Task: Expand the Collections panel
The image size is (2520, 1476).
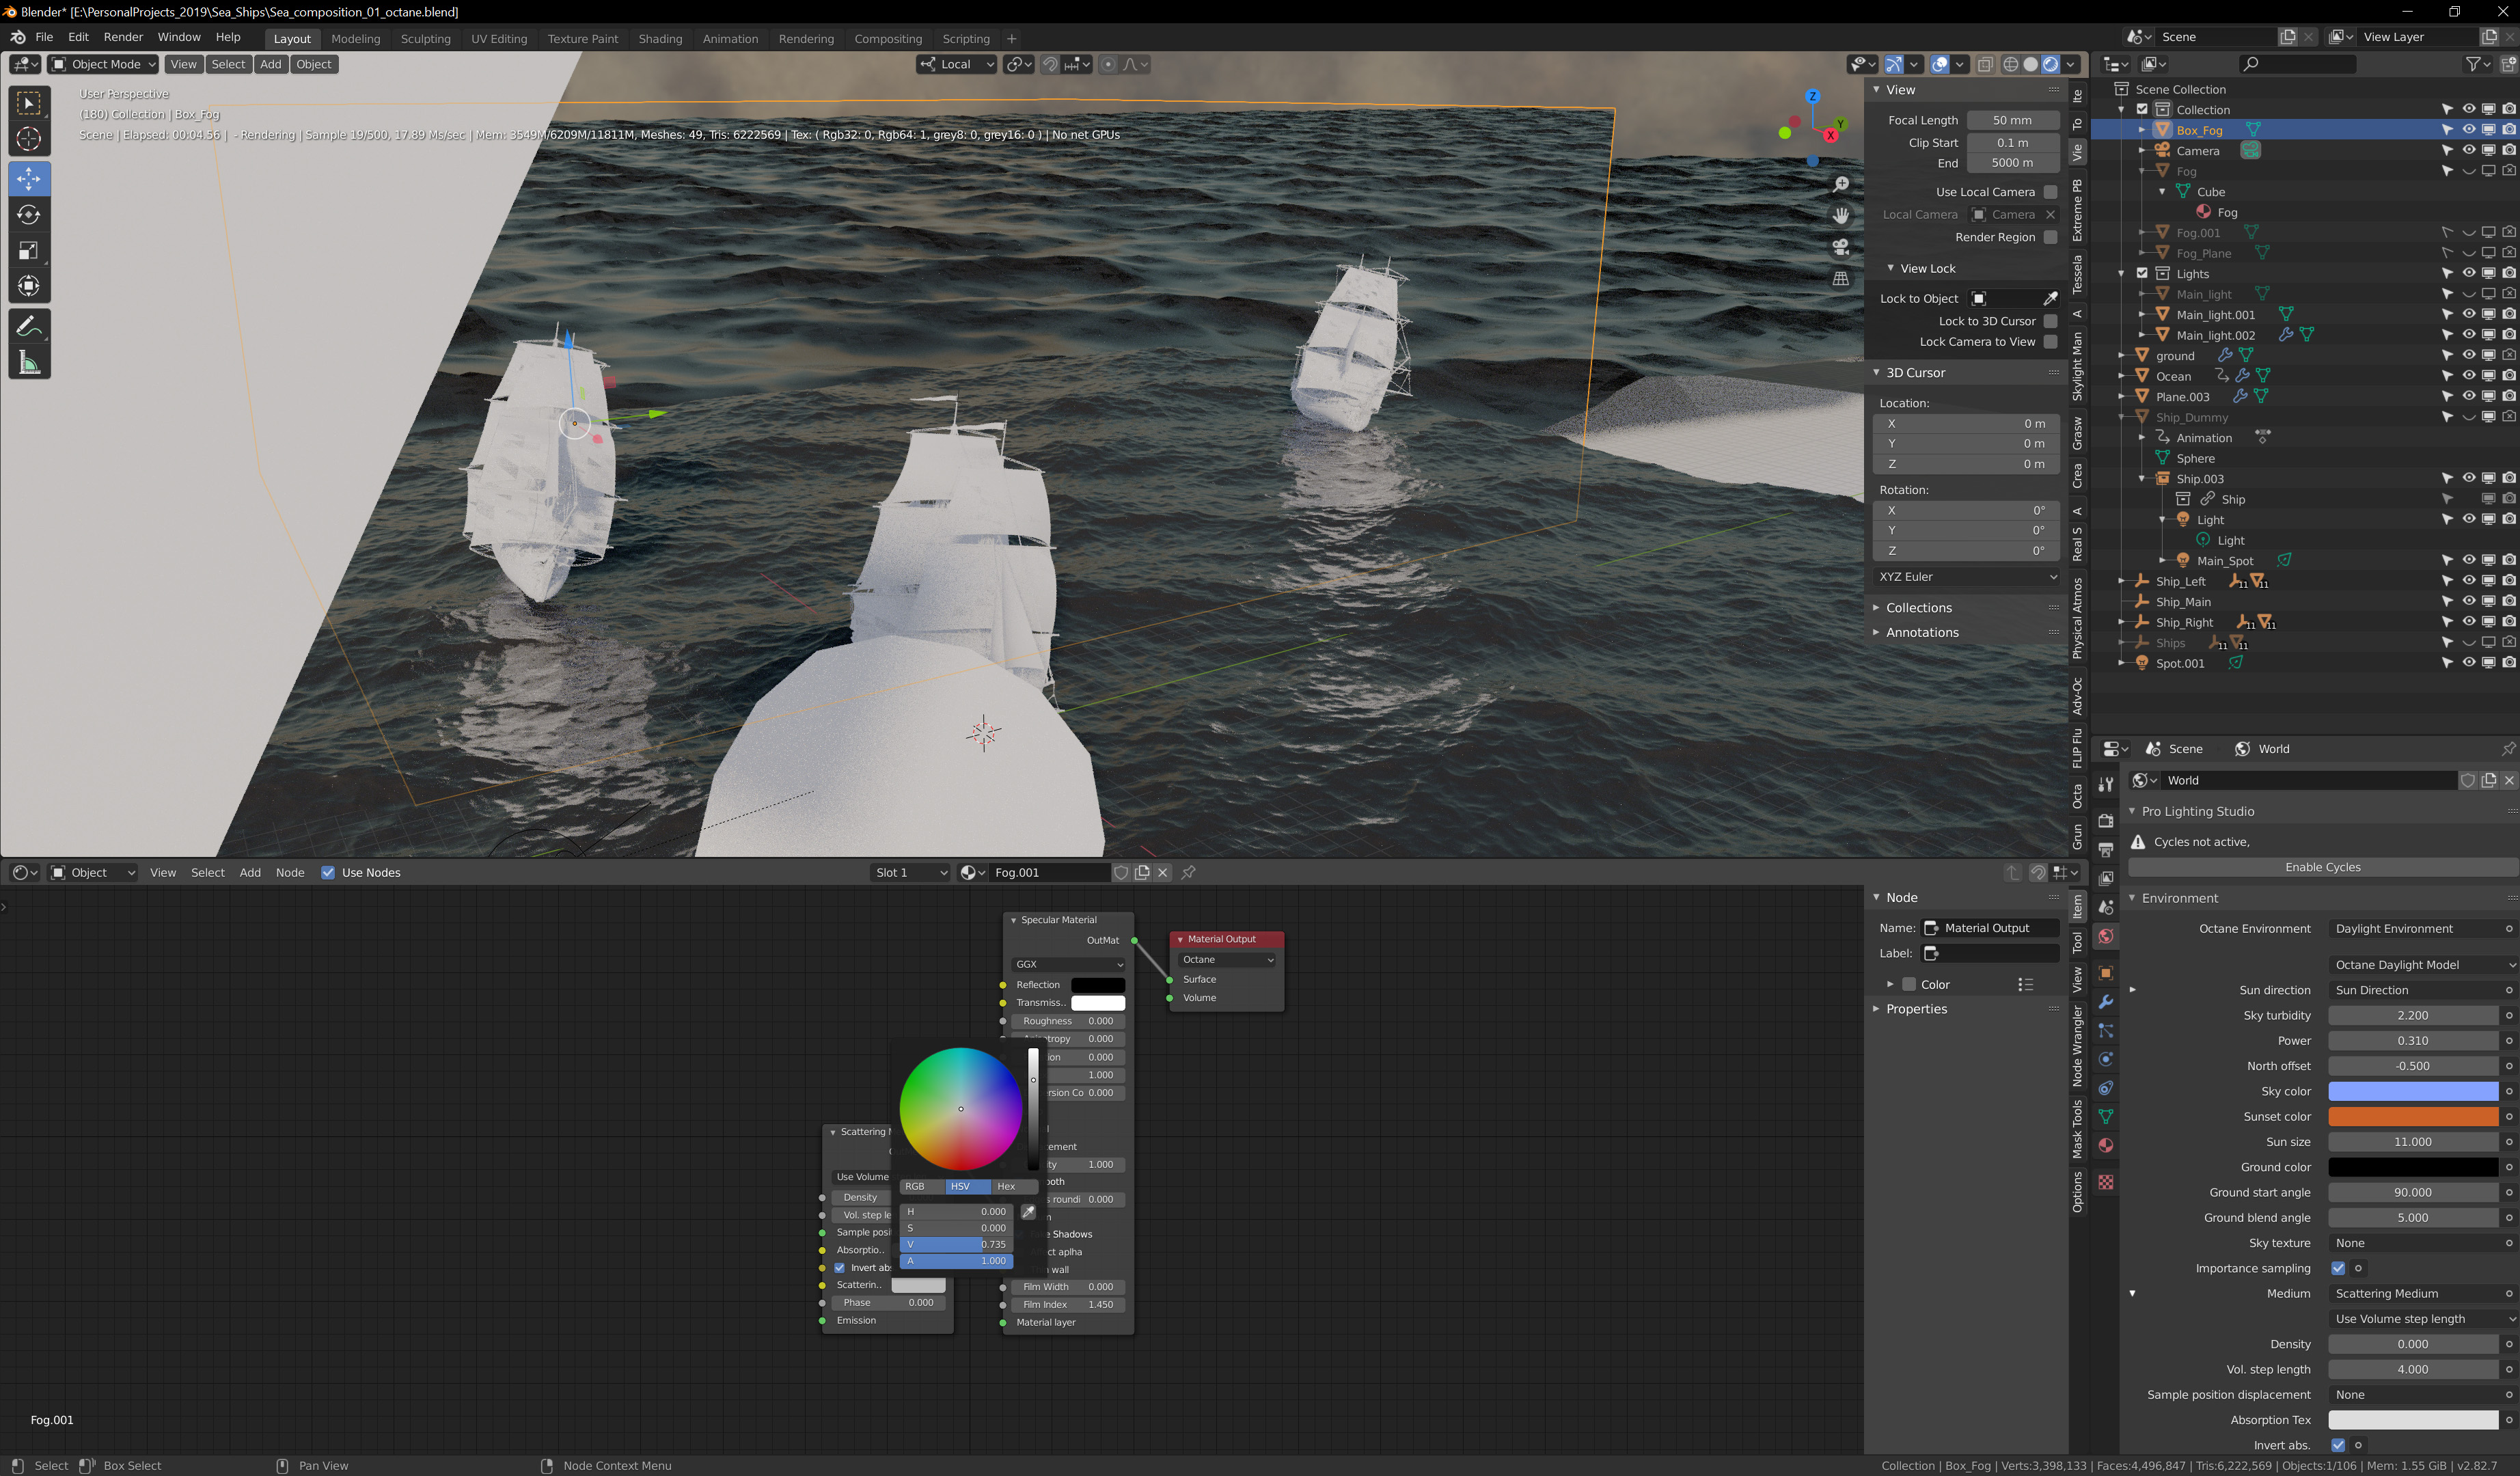Action: pos(1918,608)
